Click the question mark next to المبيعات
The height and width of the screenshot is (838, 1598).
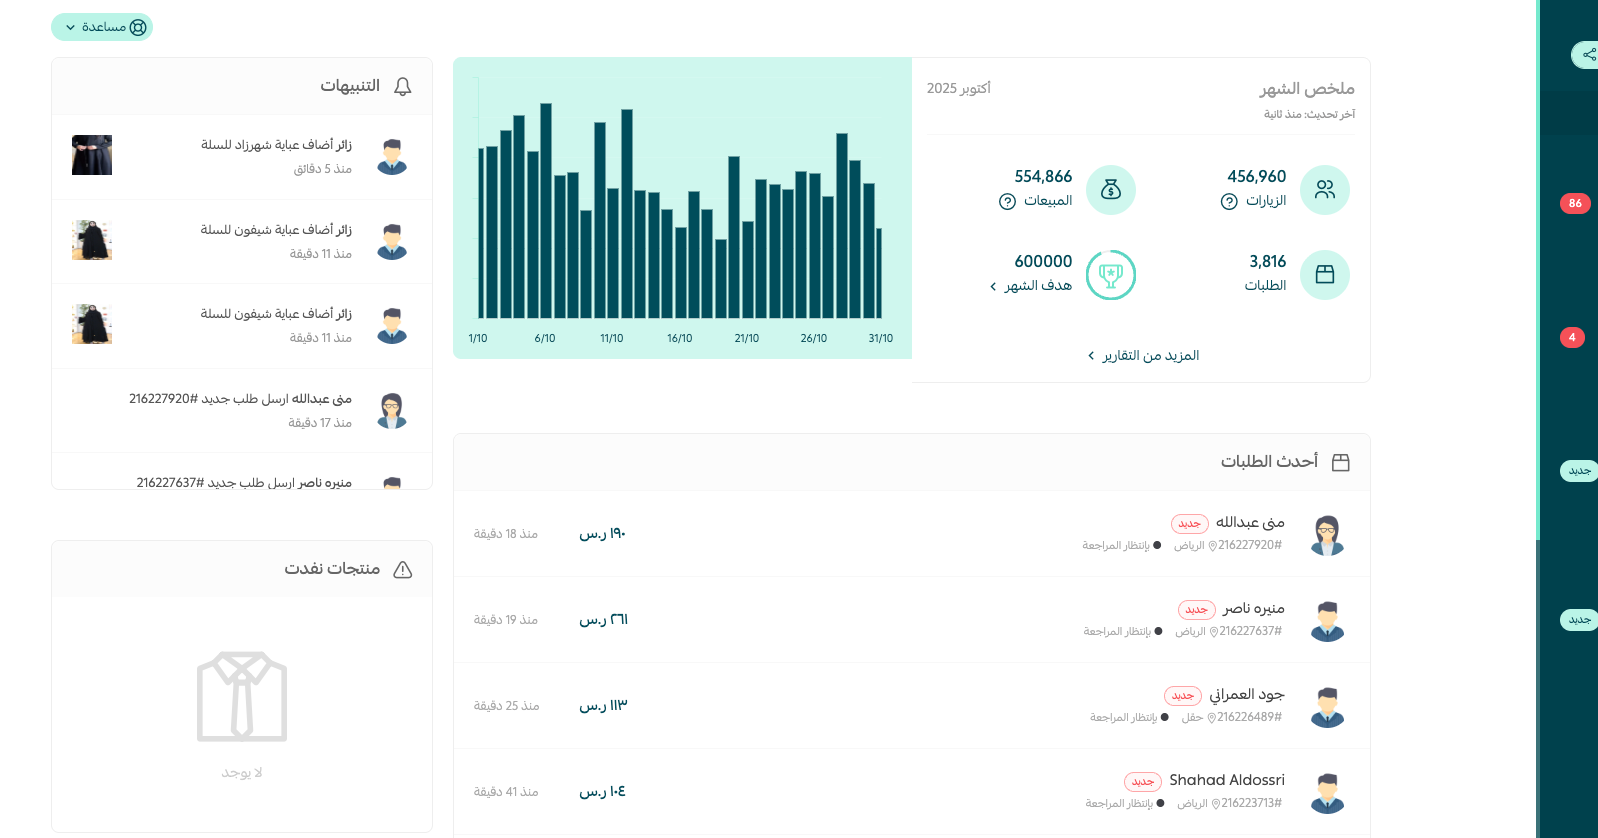[1007, 202]
